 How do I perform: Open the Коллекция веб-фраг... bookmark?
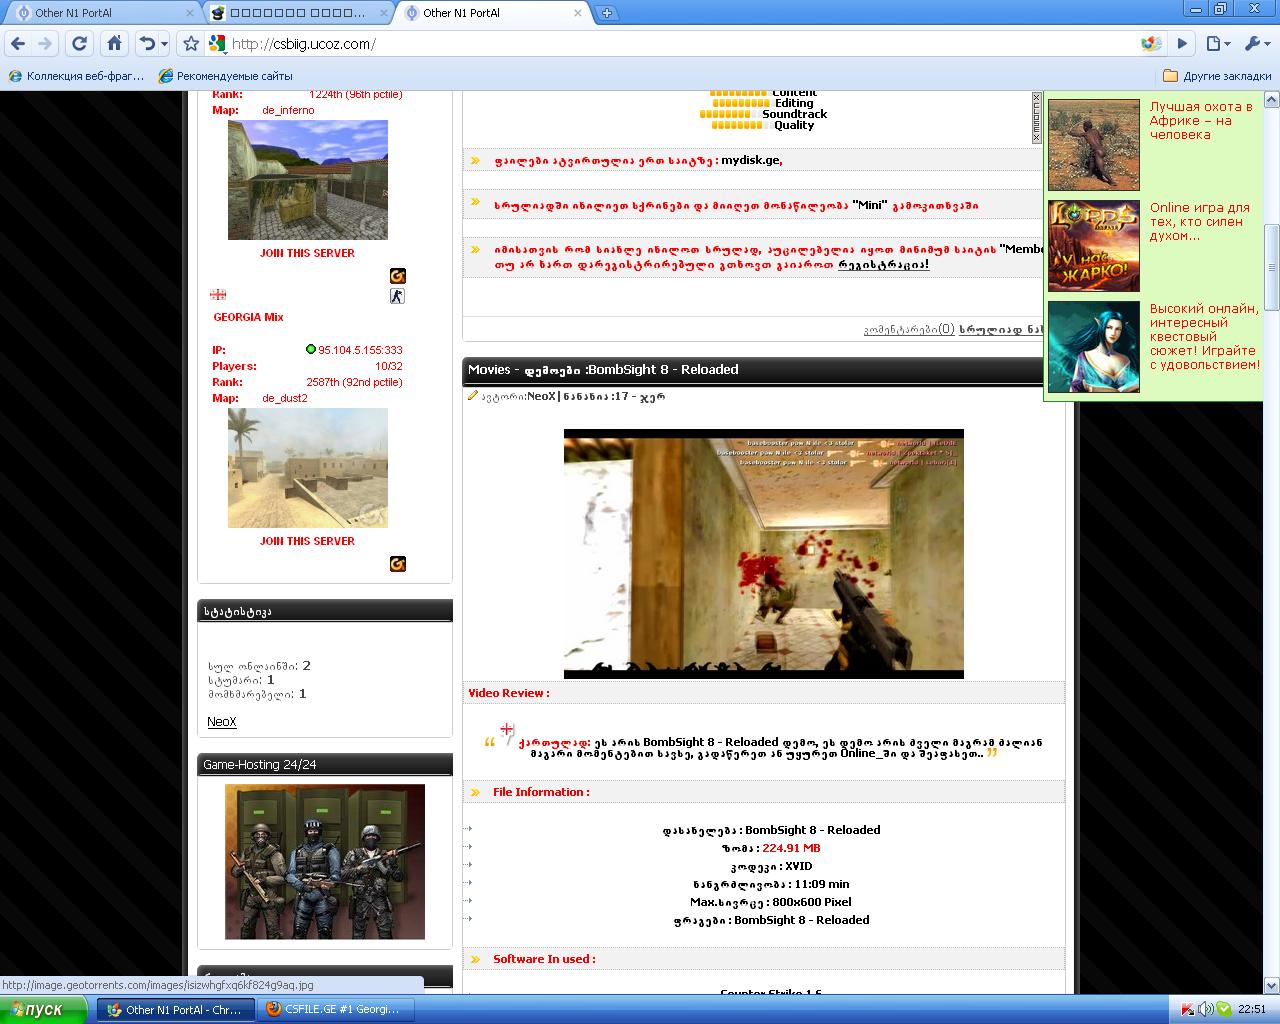[x=76, y=76]
